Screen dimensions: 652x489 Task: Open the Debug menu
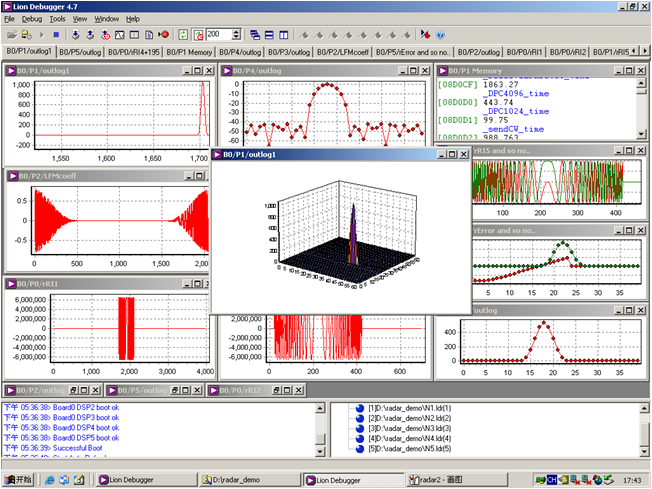(x=32, y=19)
